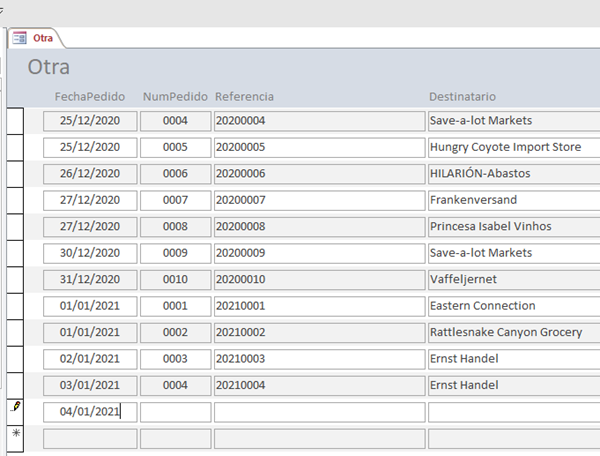Select the record selector for the Frankenversand row

[x=14, y=200]
